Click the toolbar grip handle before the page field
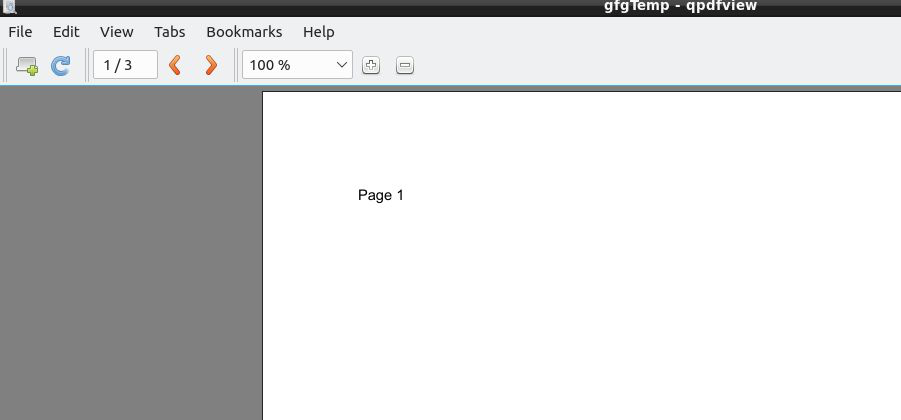Viewport: 901px width, 420px height. tap(87, 65)
